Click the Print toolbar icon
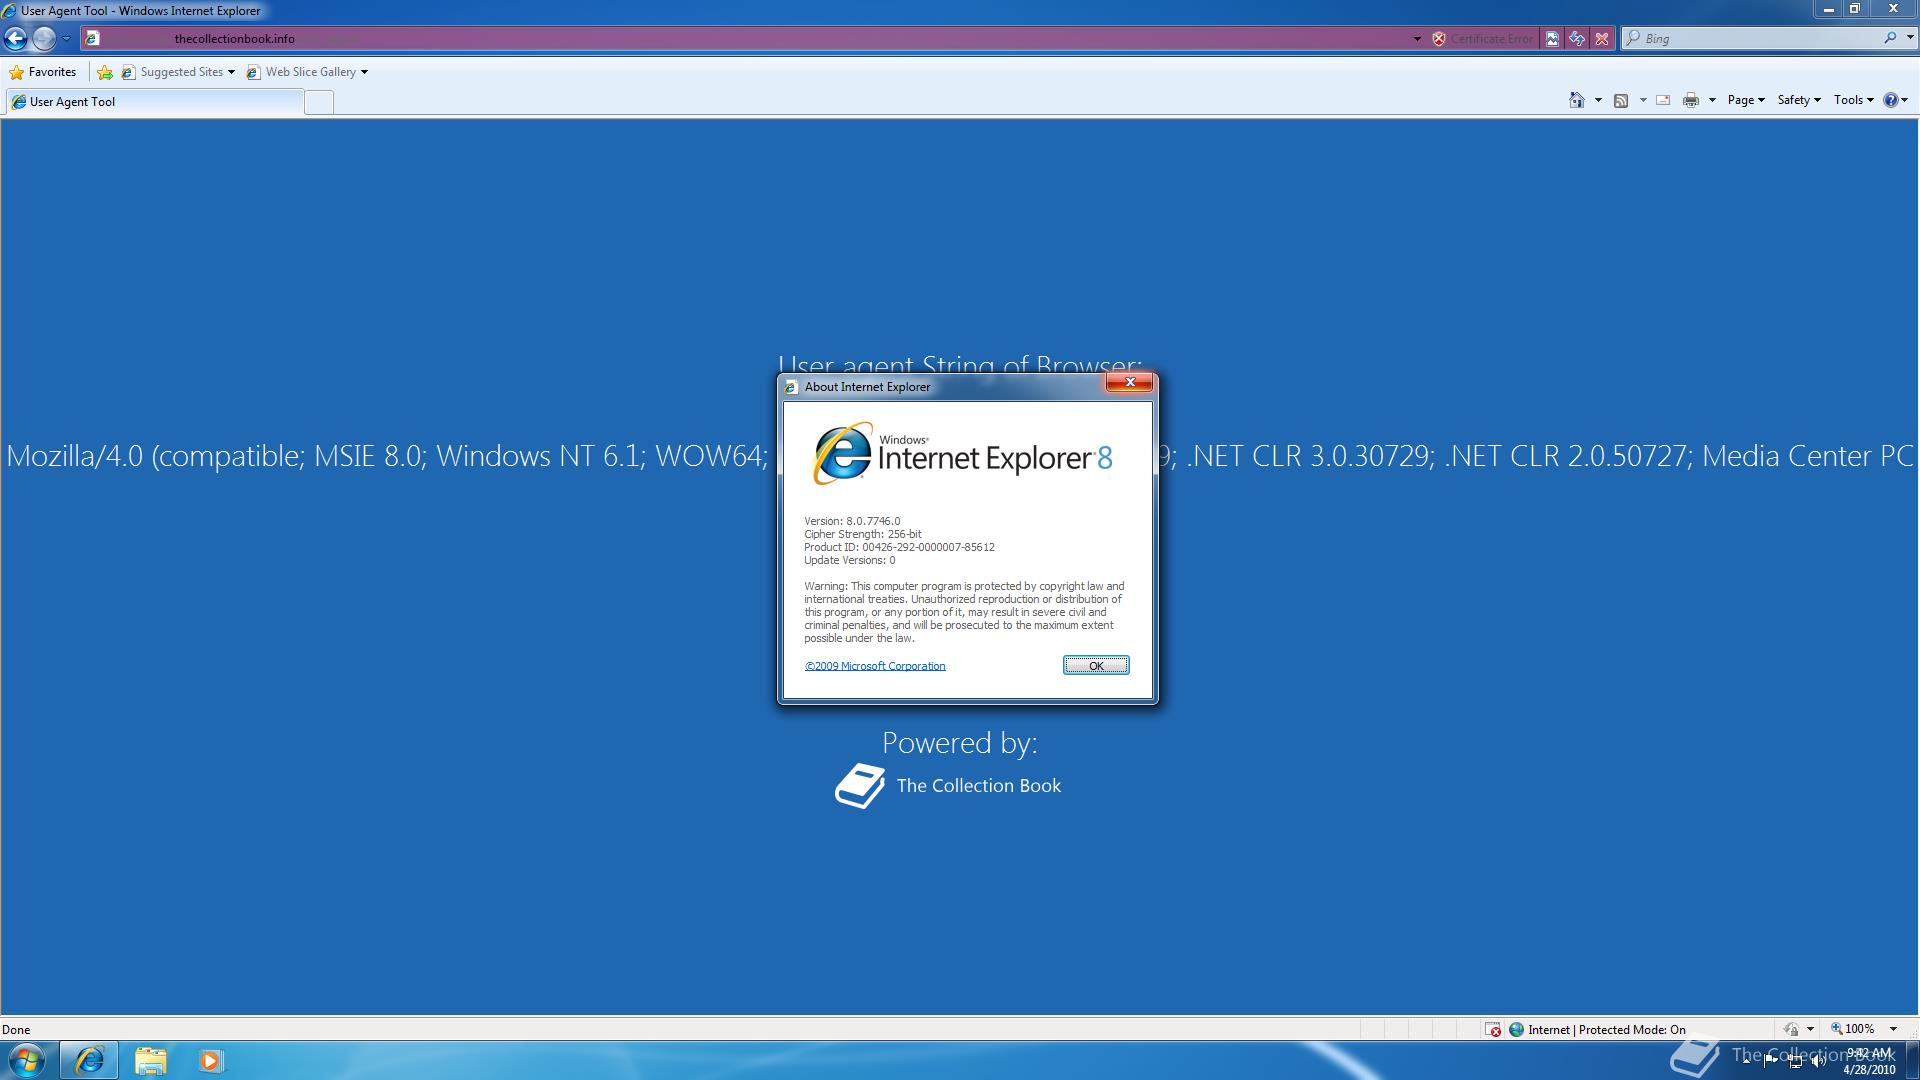 pos(1690,100)
